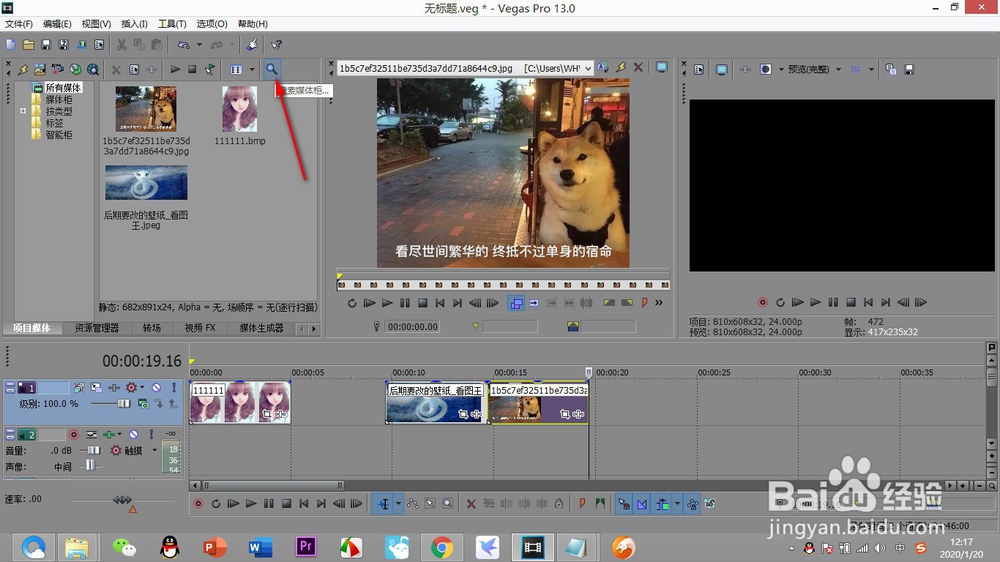Adjust the 音量 volume slider on track 2
The image size is (1000, 562).
[x=93, y=450]
